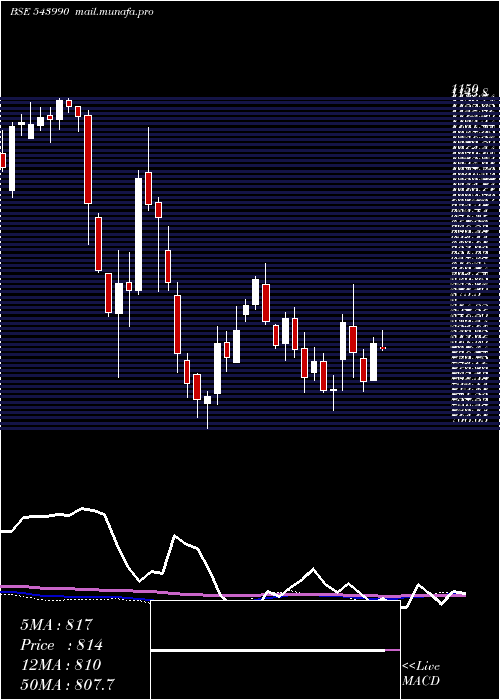
Task: Click the 1150 price axis label
Action: point(464,91)
